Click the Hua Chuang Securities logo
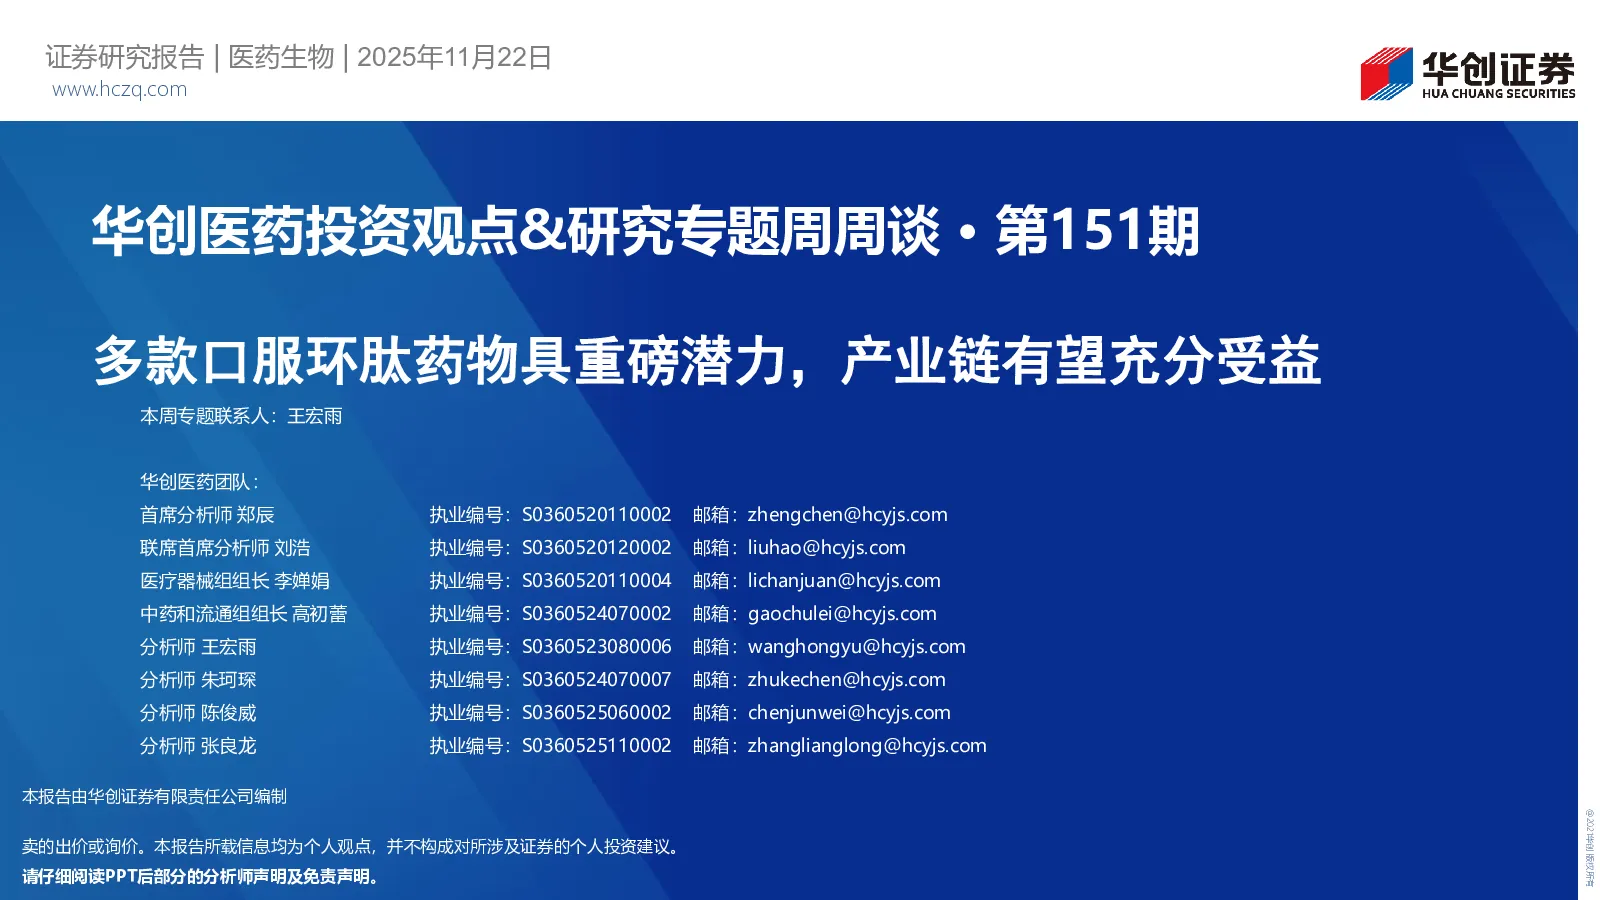1600x900 pixels. [x=1467, y=73]
